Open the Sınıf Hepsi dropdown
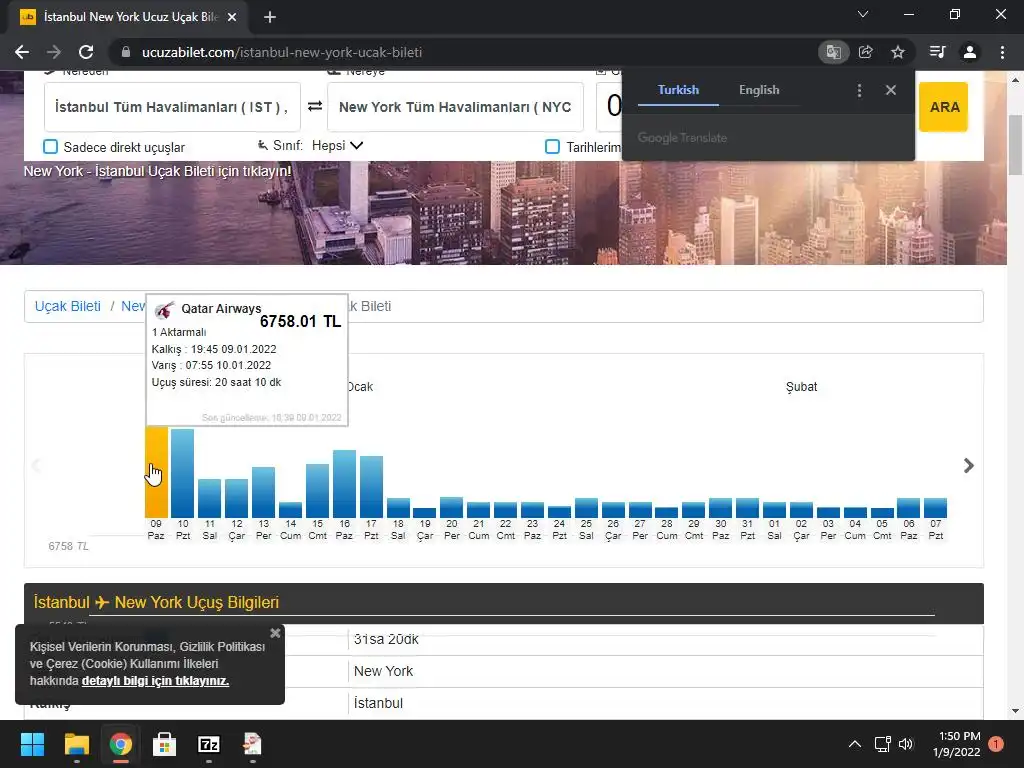Image resolution: width=1024 pixels, height=768 pixels. pos(337,146)
